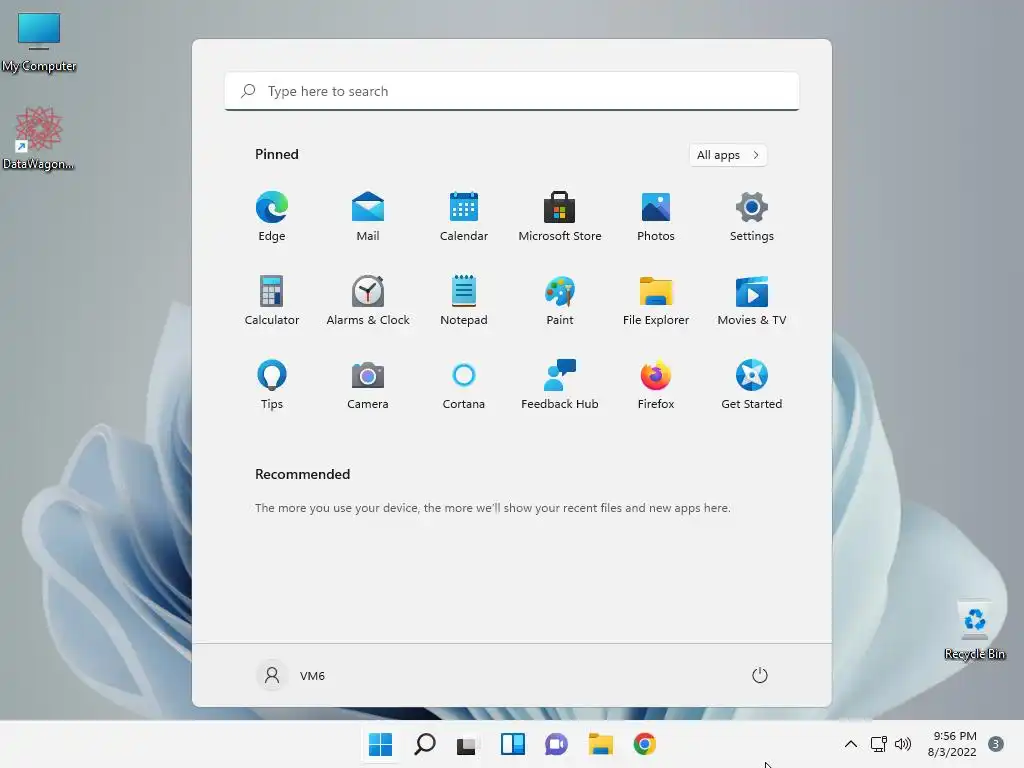The width and height of the screenshot is (1024, 768).
Task: Open Settings from pinned apps
Action: tap(752, 216)
